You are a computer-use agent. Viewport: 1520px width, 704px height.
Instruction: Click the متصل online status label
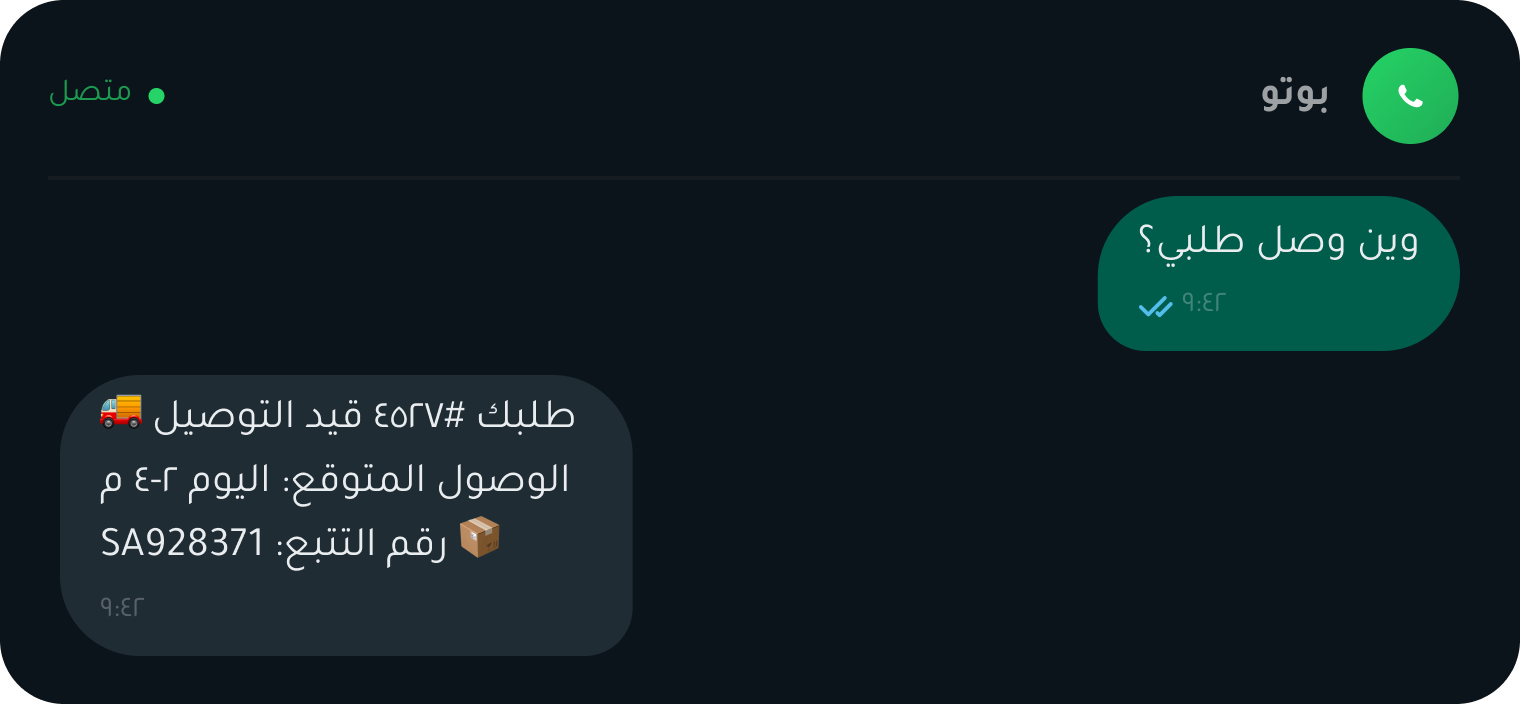[x=90, y=92]
